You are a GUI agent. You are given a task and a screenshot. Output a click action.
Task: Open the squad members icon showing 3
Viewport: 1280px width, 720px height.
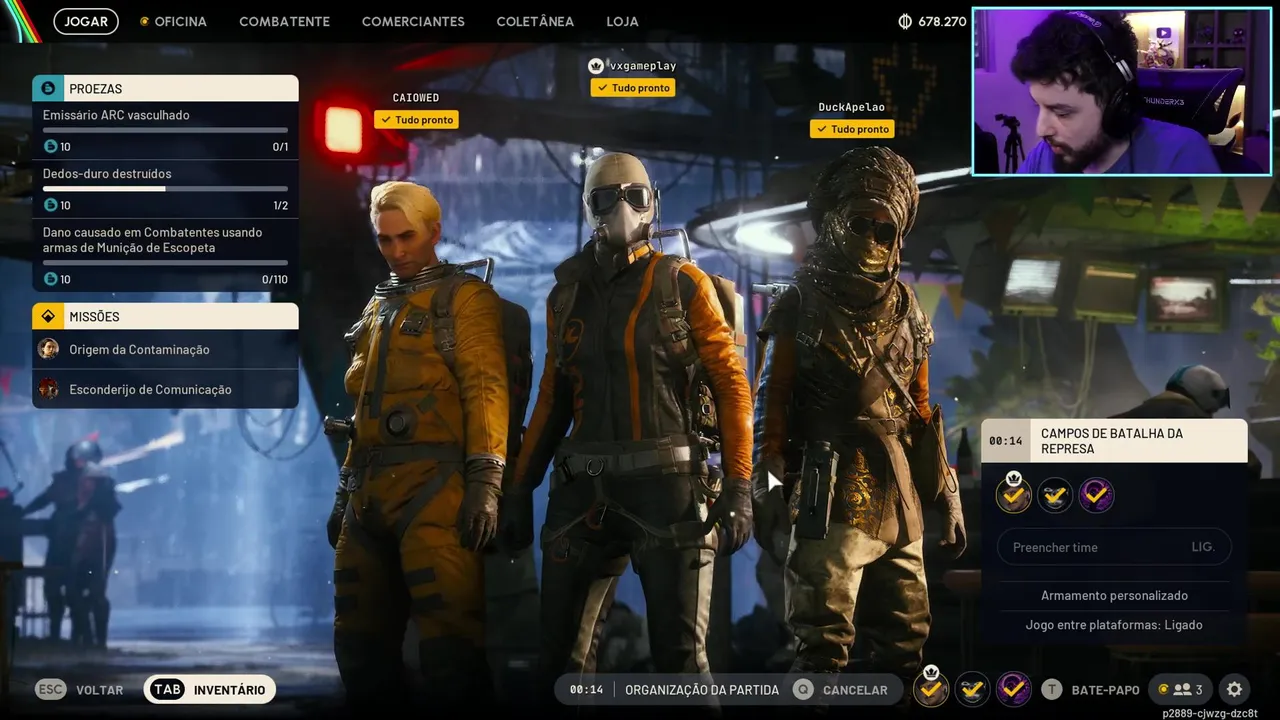[1181, 689]
